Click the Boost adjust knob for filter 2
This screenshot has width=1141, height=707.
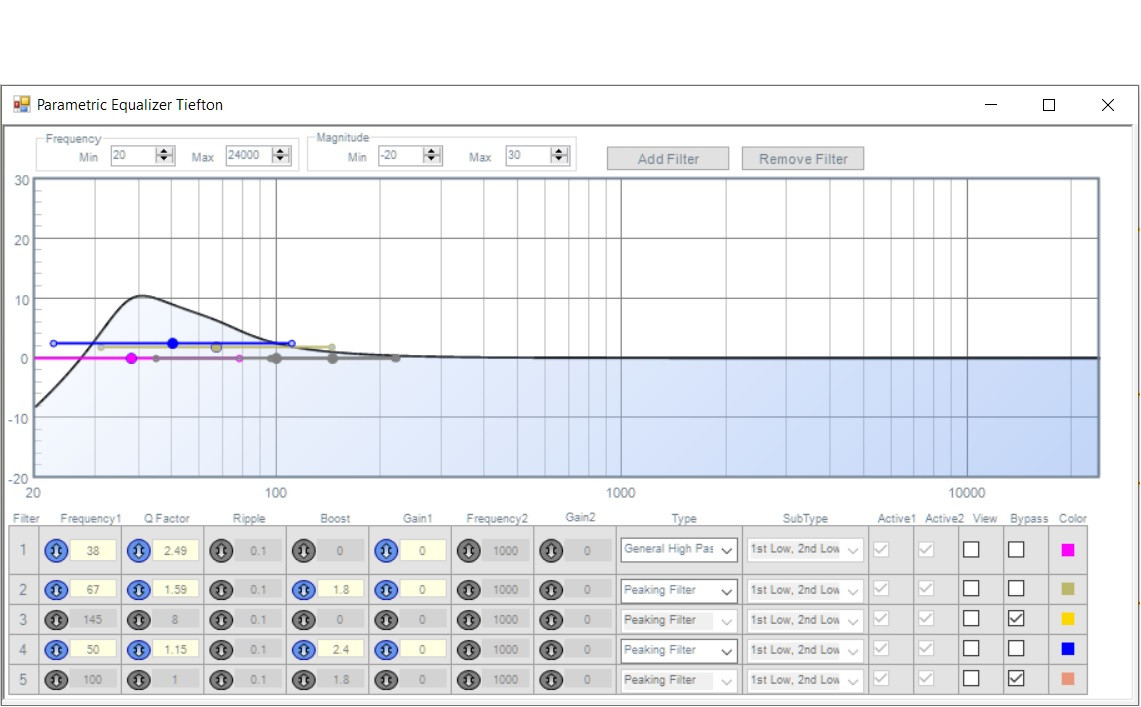(304, 590)
